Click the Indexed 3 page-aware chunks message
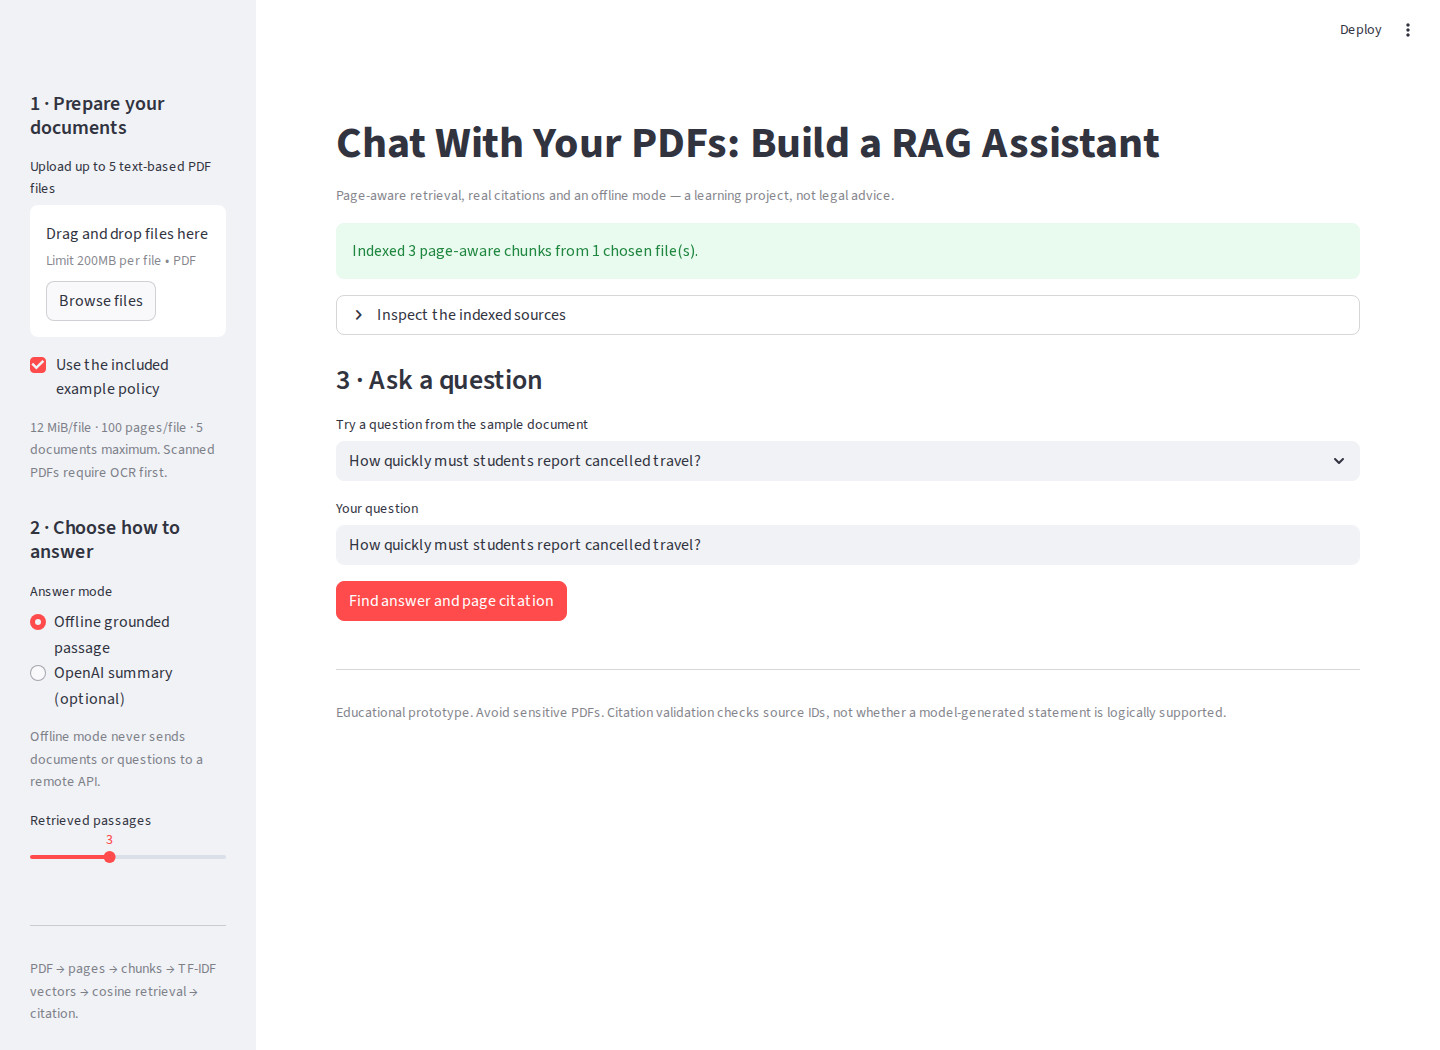 coord(848,251)
